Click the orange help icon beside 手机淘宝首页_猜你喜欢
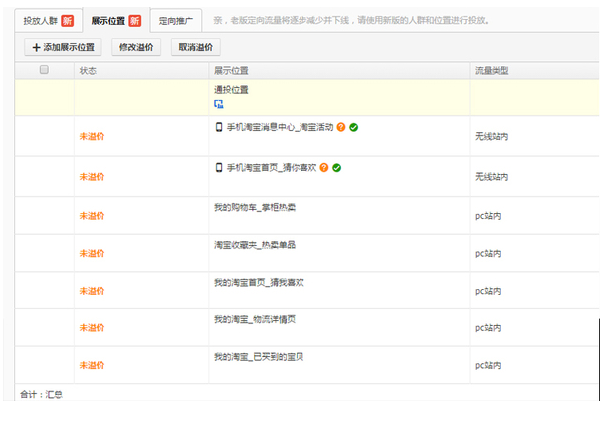Viewport: 600px width, 422px height. coord(324,168)
